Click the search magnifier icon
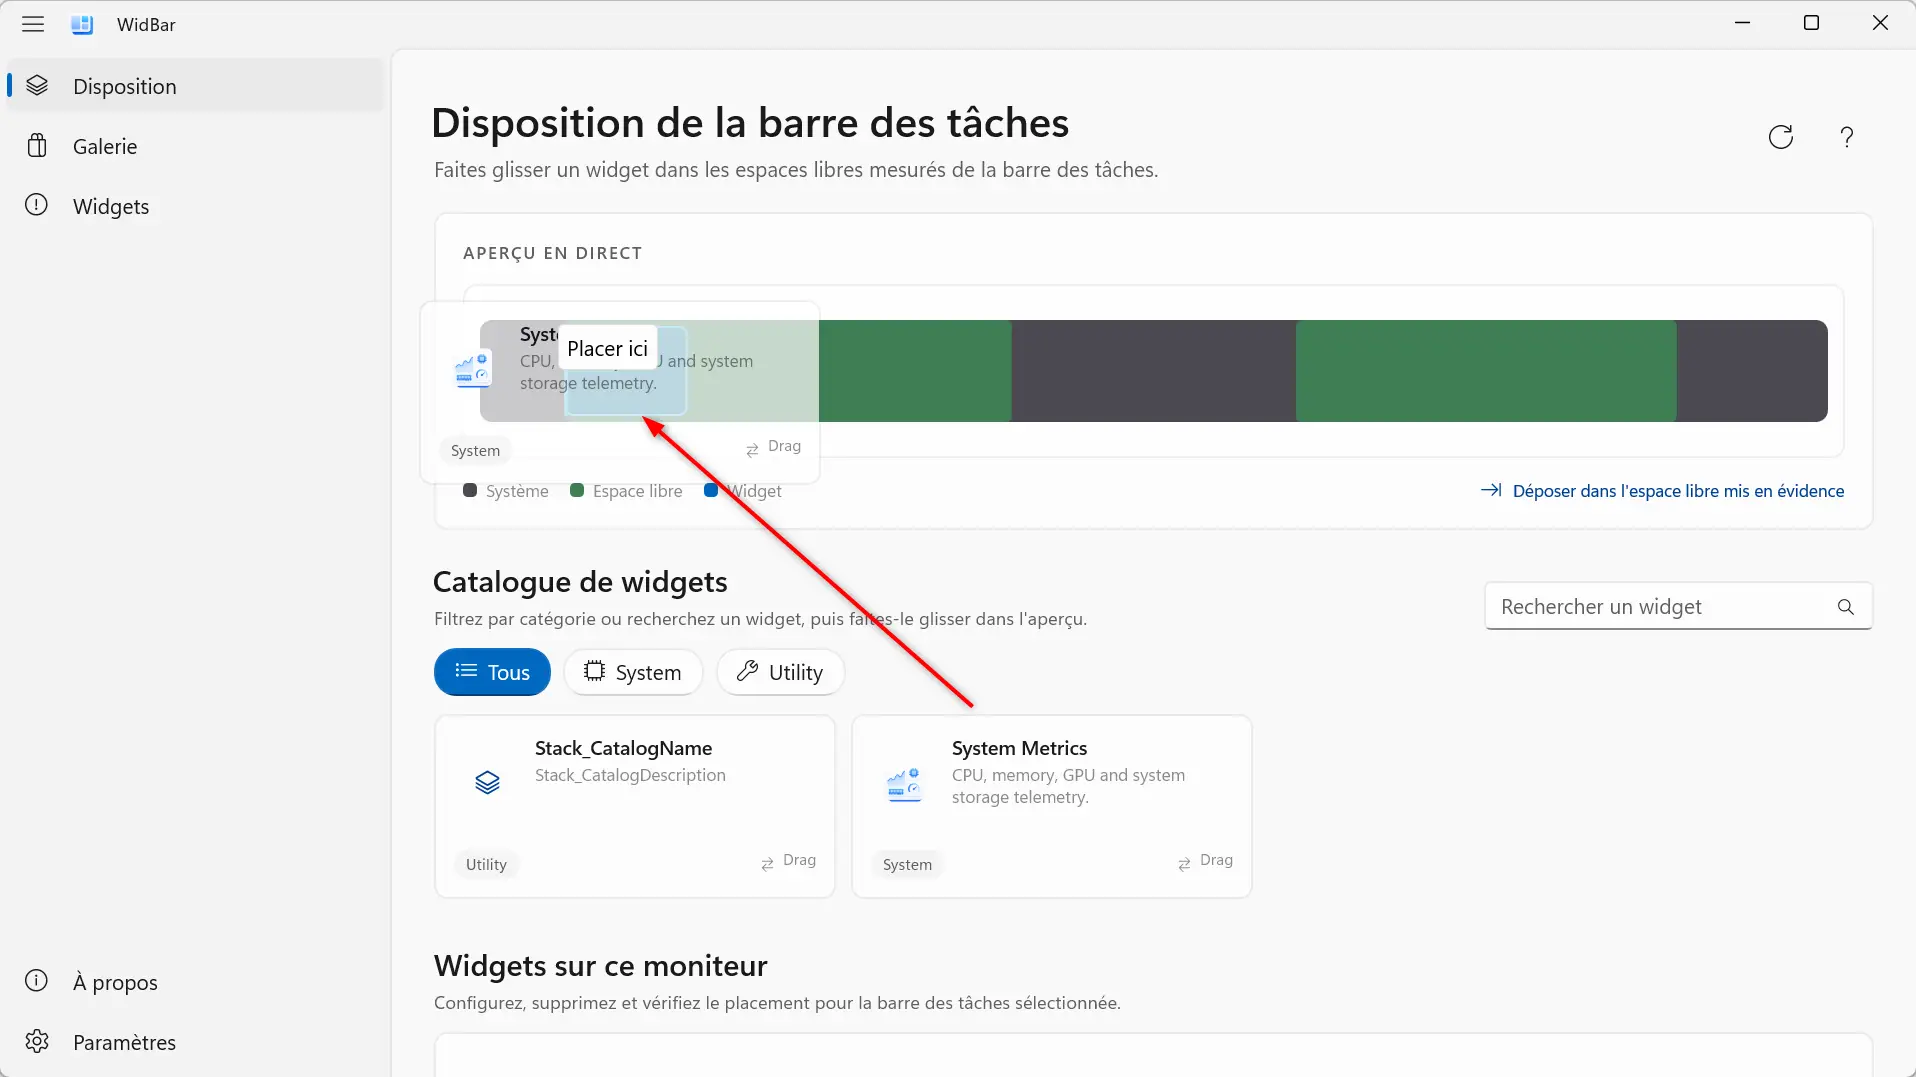The width and height of the screenshot is (1916, 1077). (1846, 607)
